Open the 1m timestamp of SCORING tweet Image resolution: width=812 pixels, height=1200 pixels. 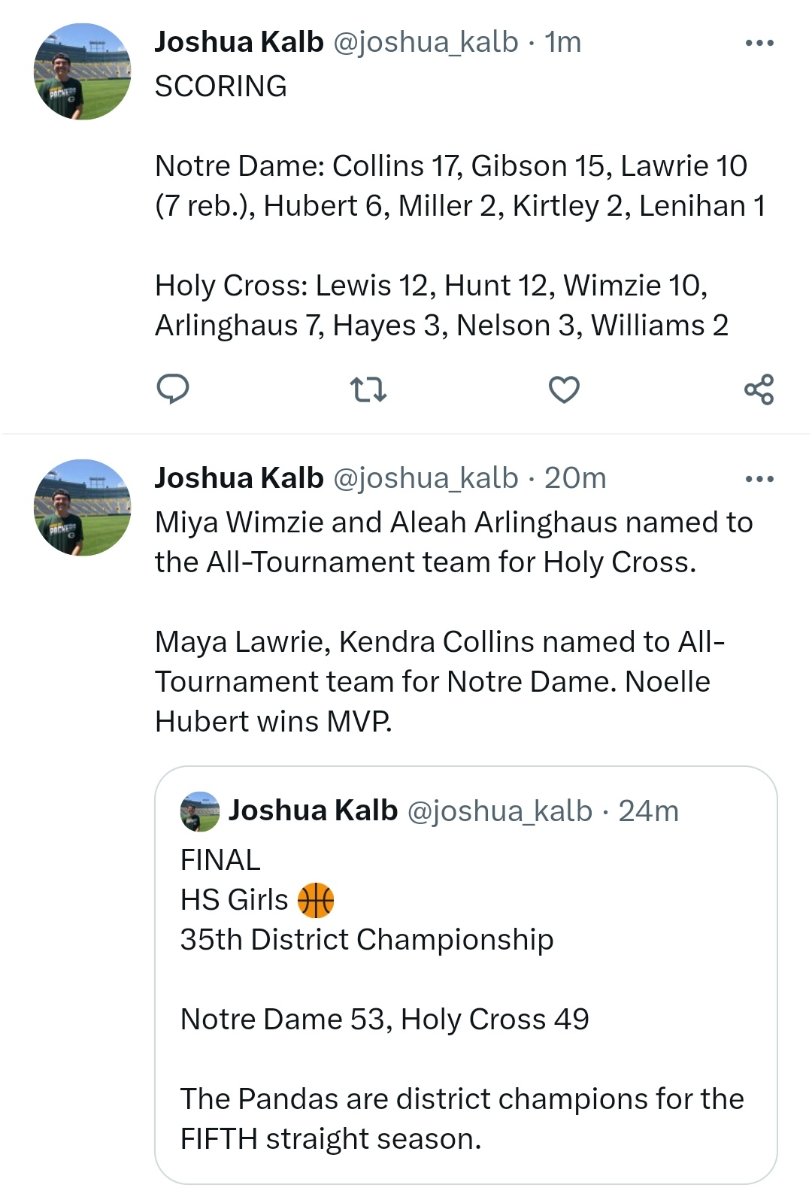click(x=563, y=42)
